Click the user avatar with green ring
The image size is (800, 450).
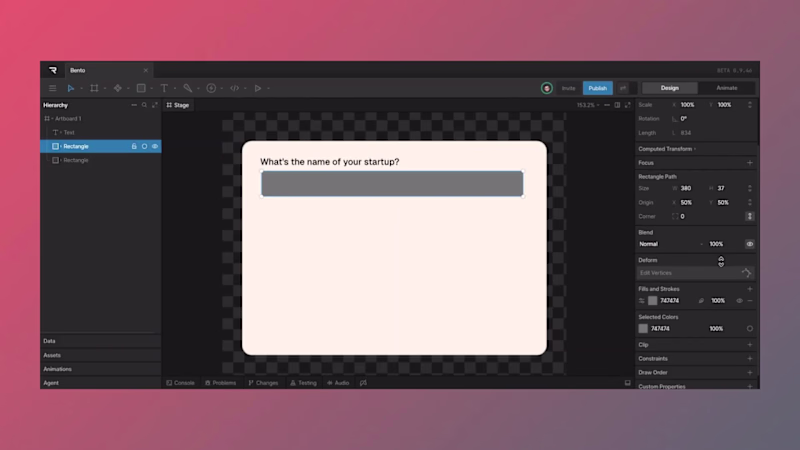[546, 88]
